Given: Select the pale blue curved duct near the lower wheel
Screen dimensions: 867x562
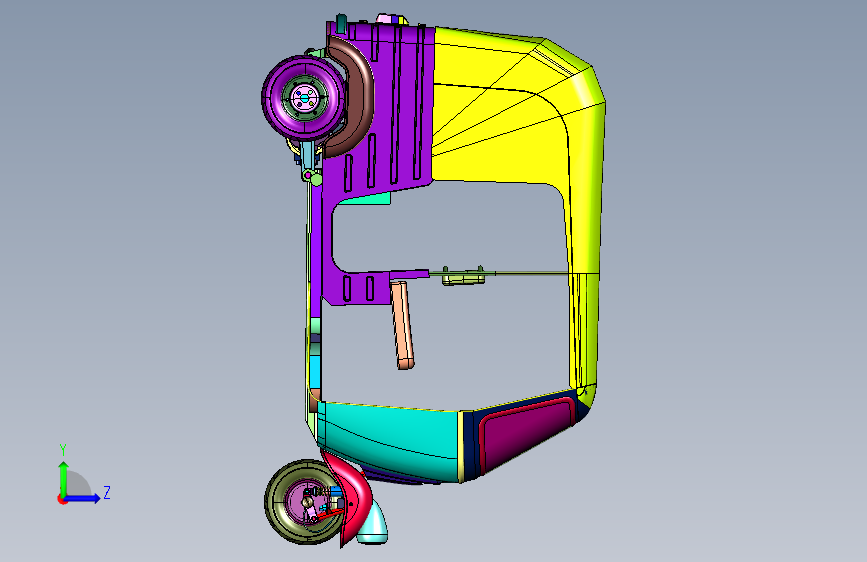Looking at the screenshot, I should point(374,525).
